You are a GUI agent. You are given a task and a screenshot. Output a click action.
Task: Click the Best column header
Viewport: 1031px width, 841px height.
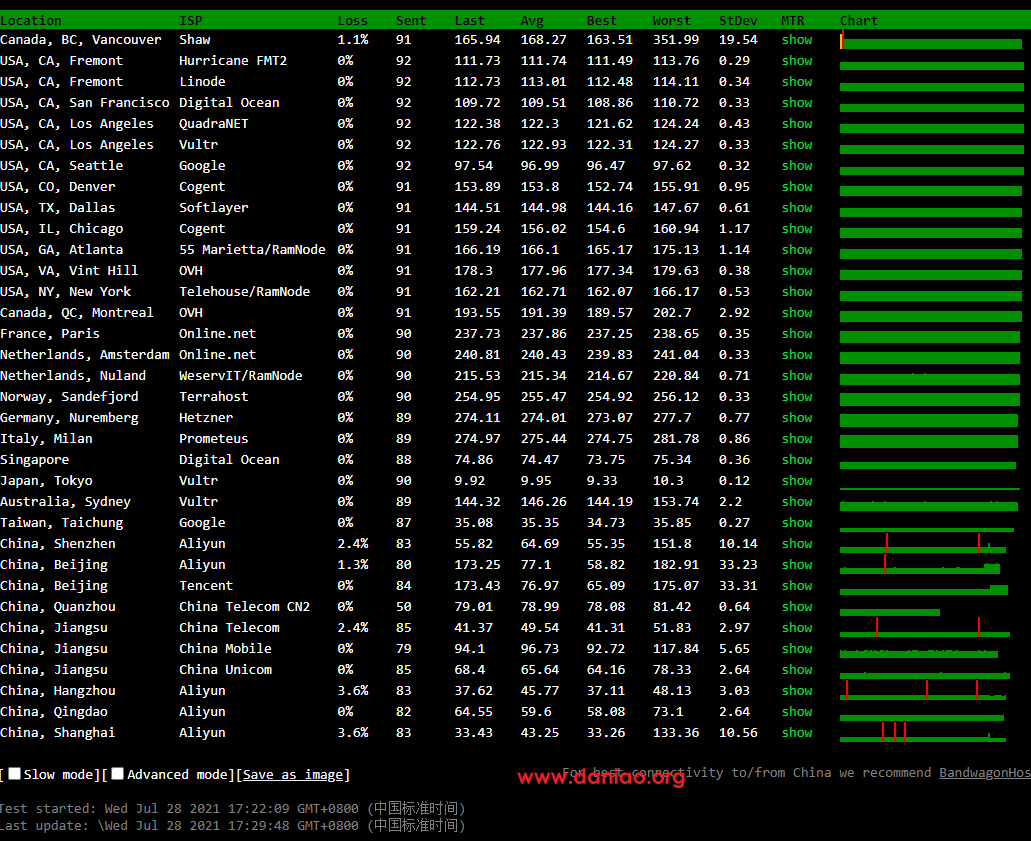tap(602, 20)
